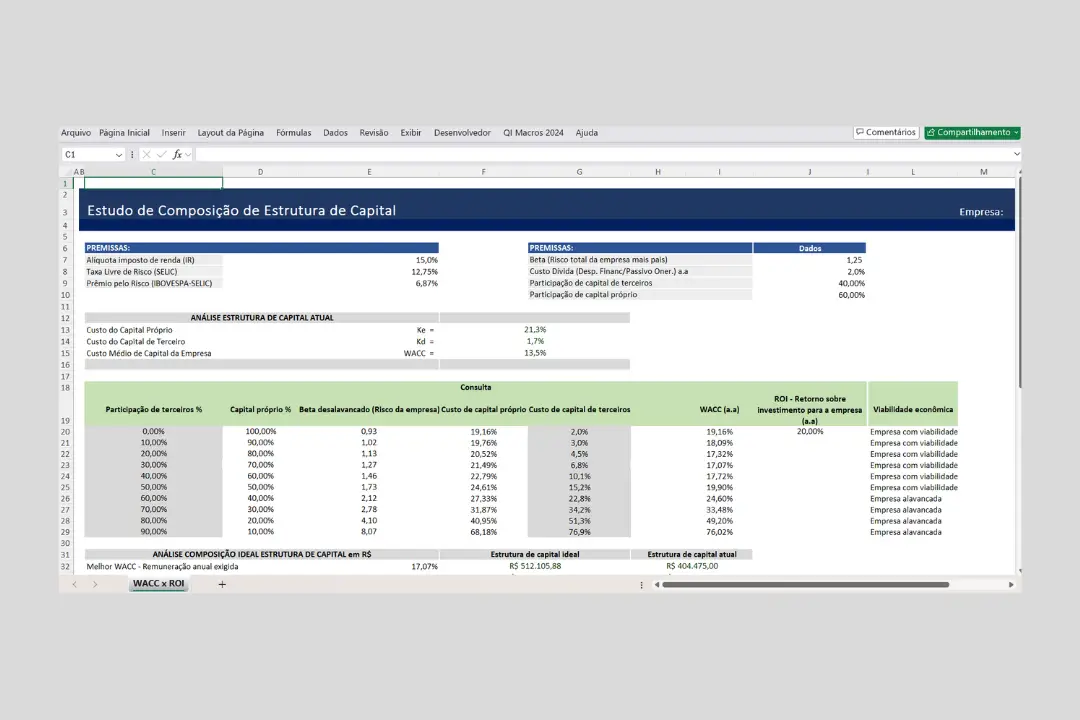
Task: Click the previous sheet navigation arrow
Action: 75,584
